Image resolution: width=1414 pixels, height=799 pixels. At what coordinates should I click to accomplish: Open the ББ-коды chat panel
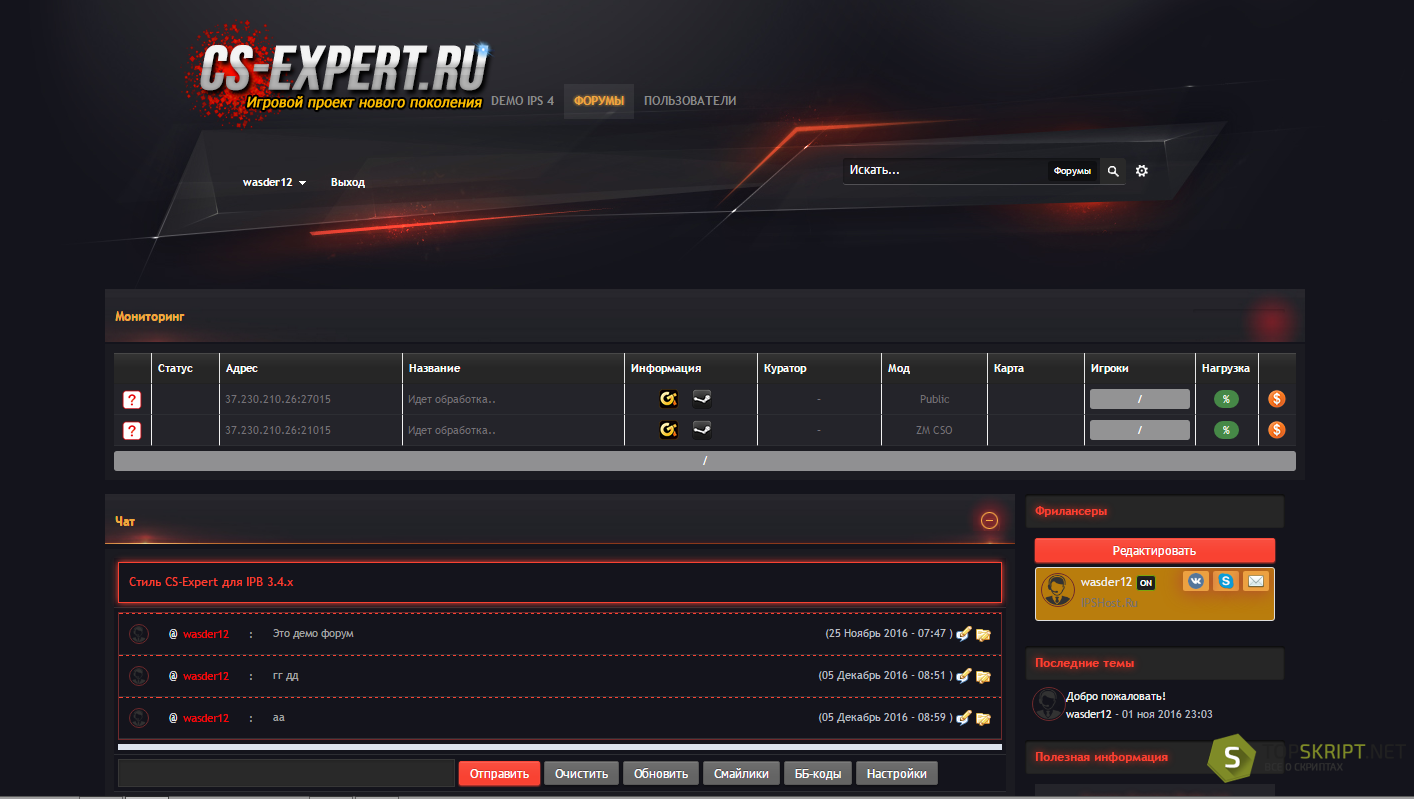817,774
